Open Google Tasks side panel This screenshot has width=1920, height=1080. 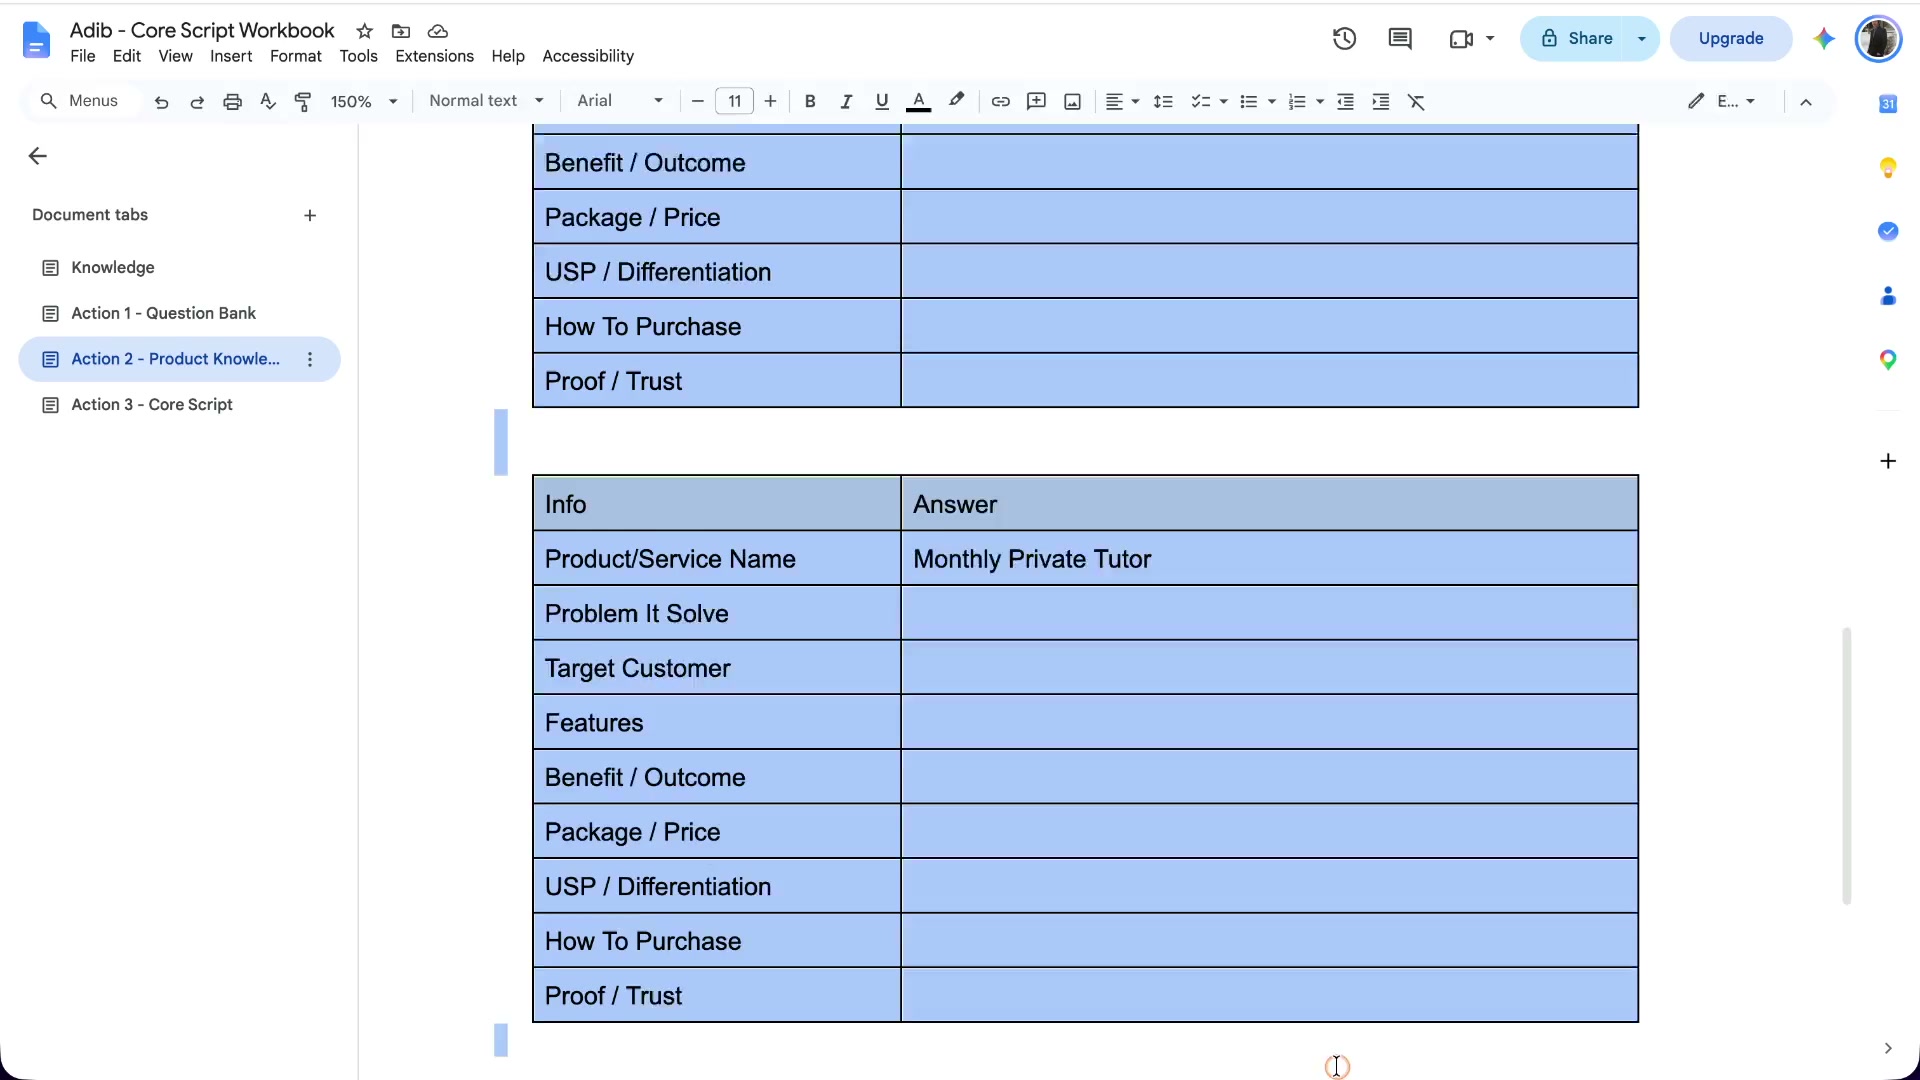pos(1888,231)
